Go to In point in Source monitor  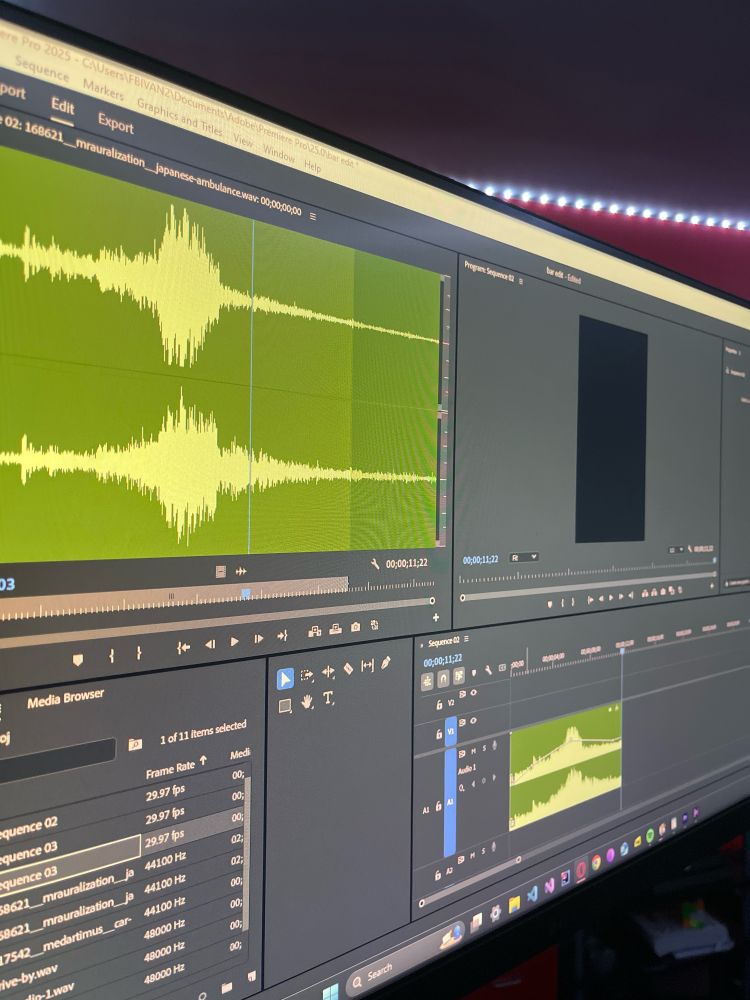coord(184,647)
